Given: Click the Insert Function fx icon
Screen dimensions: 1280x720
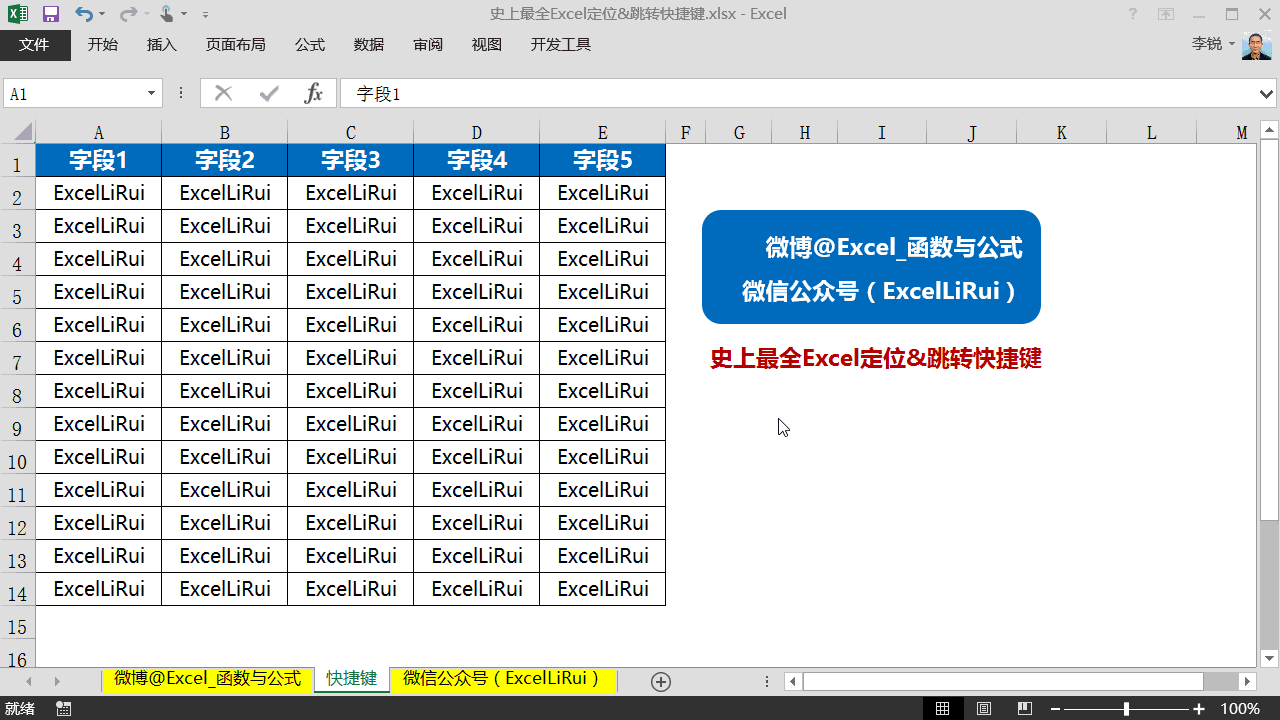Looking at the screenshot, I should click(x=314, y=93).
